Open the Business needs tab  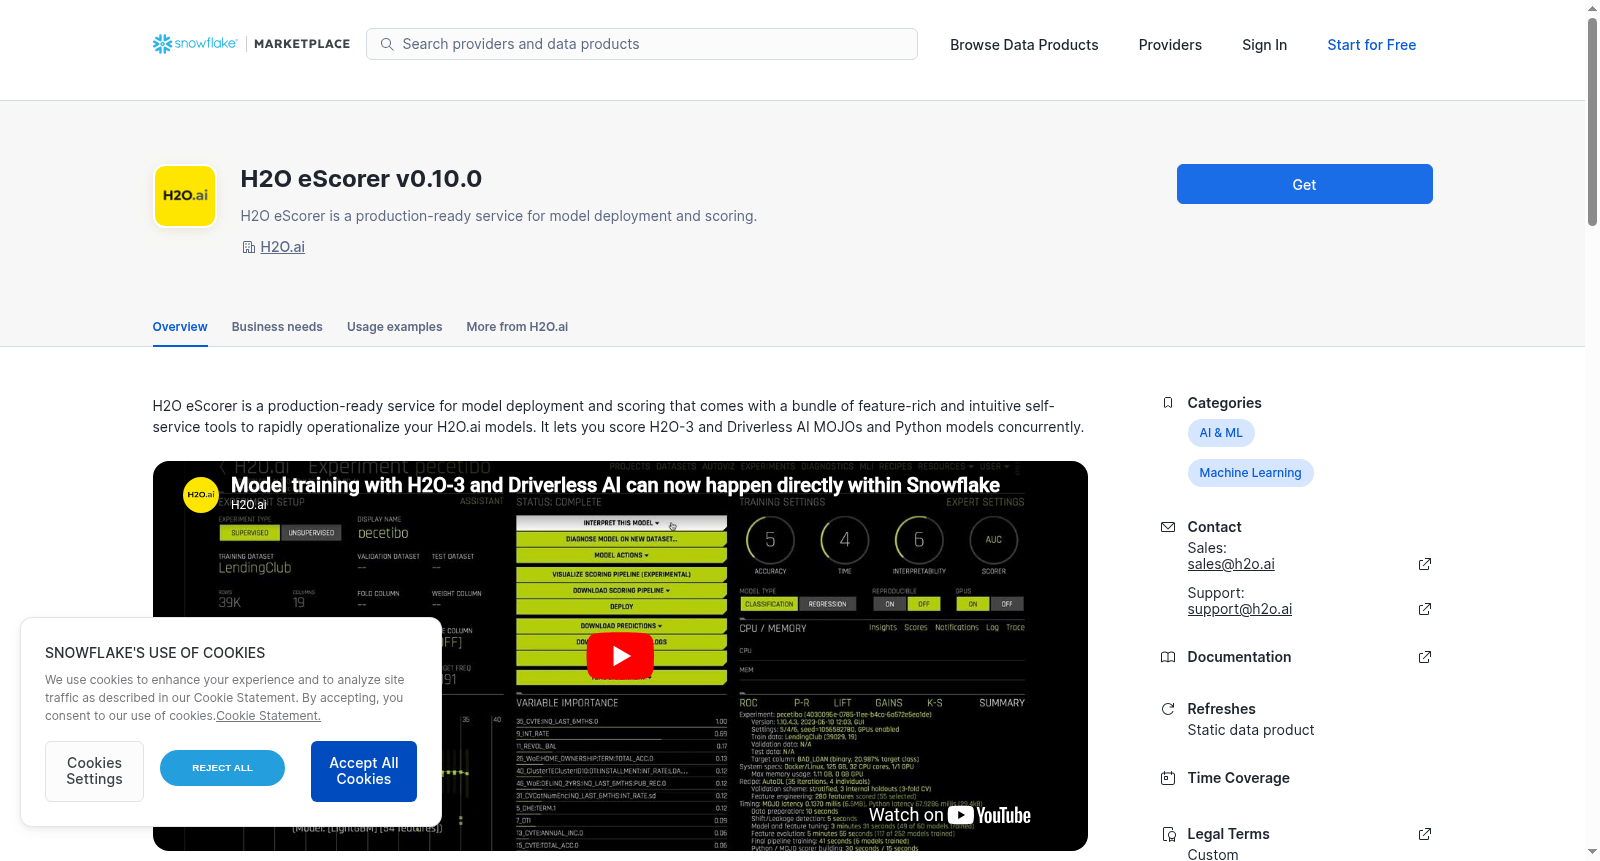(277, 327)
